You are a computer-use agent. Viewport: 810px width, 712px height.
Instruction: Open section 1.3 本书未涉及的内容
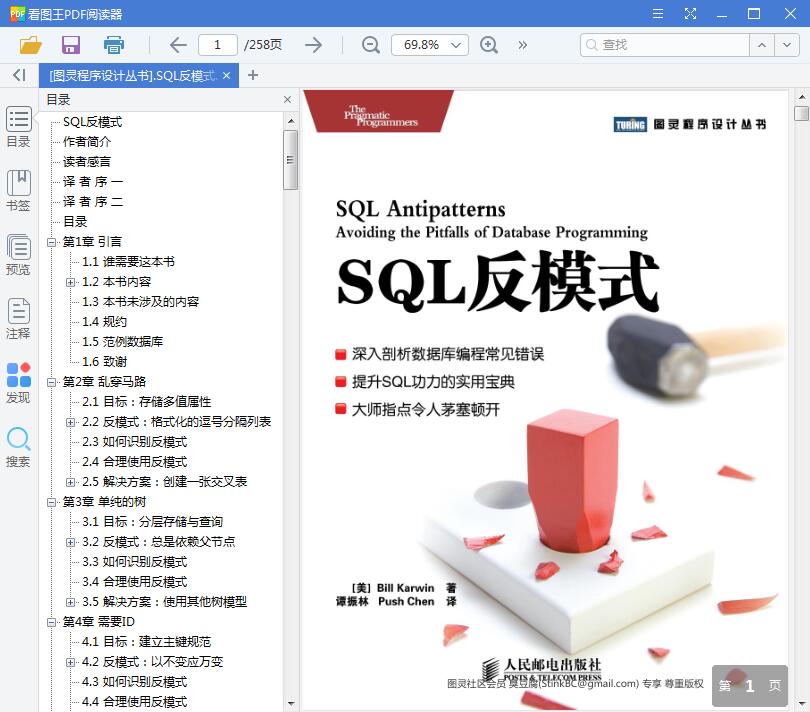click(141, 302)
